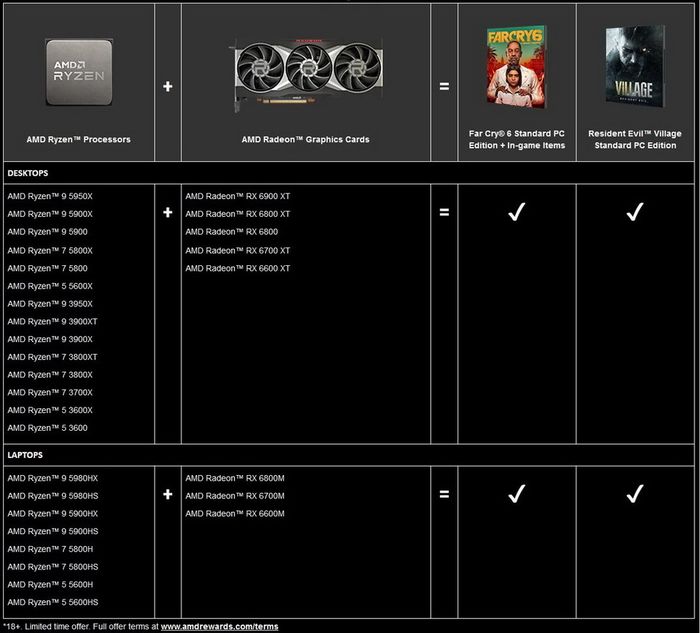Click the AMD Ryzen processor chip image
The height and width of the screenshot is (633, 700).
[x=77, y=72]
